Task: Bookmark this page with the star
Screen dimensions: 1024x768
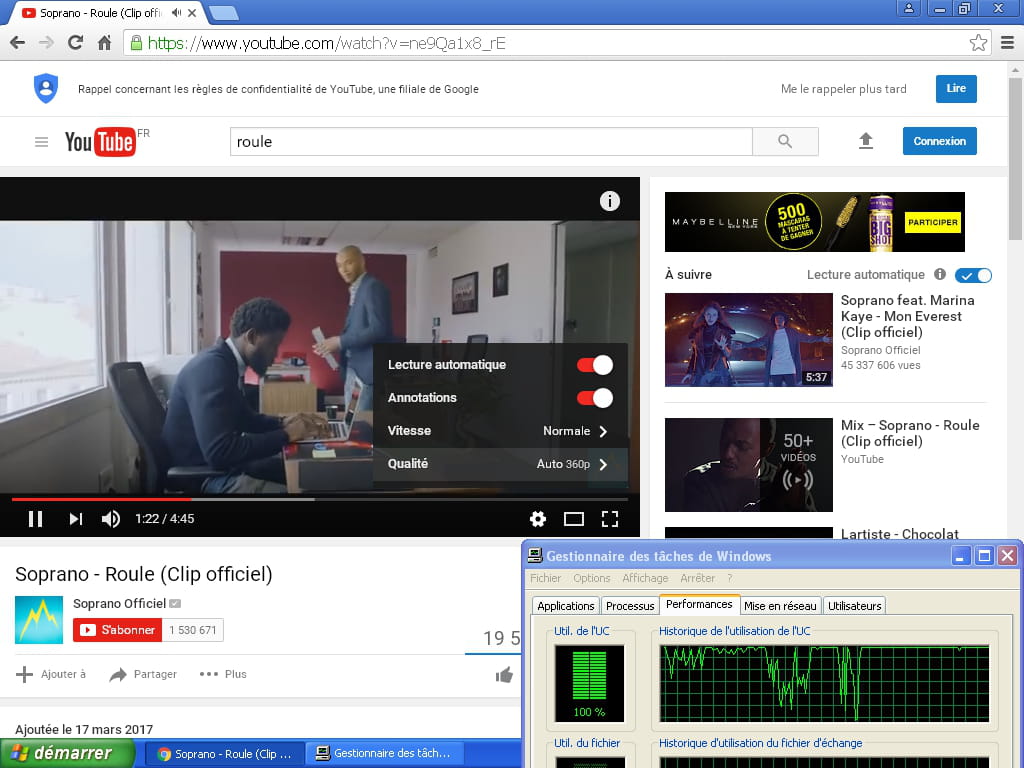Action: [978, 43]
